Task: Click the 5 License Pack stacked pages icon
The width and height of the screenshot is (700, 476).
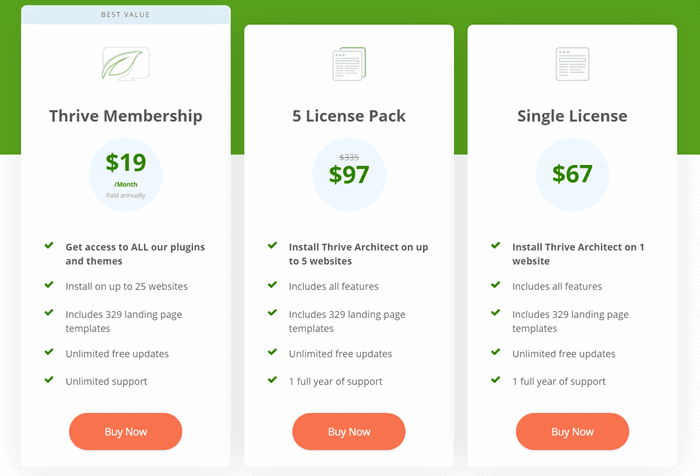Action: (349, 64)
